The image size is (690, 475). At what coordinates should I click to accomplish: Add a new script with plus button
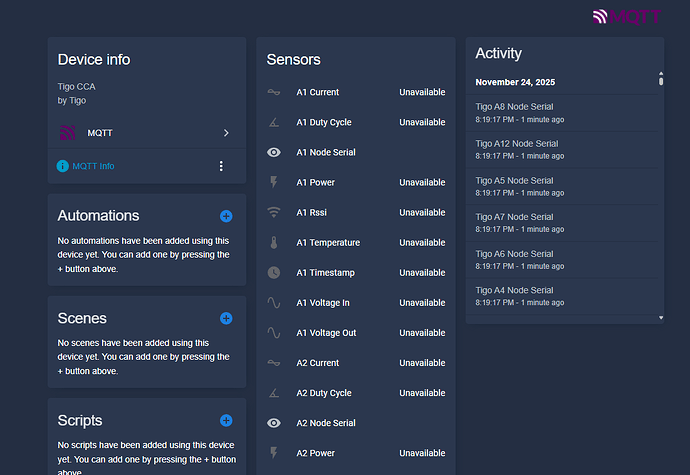(226, 421)
